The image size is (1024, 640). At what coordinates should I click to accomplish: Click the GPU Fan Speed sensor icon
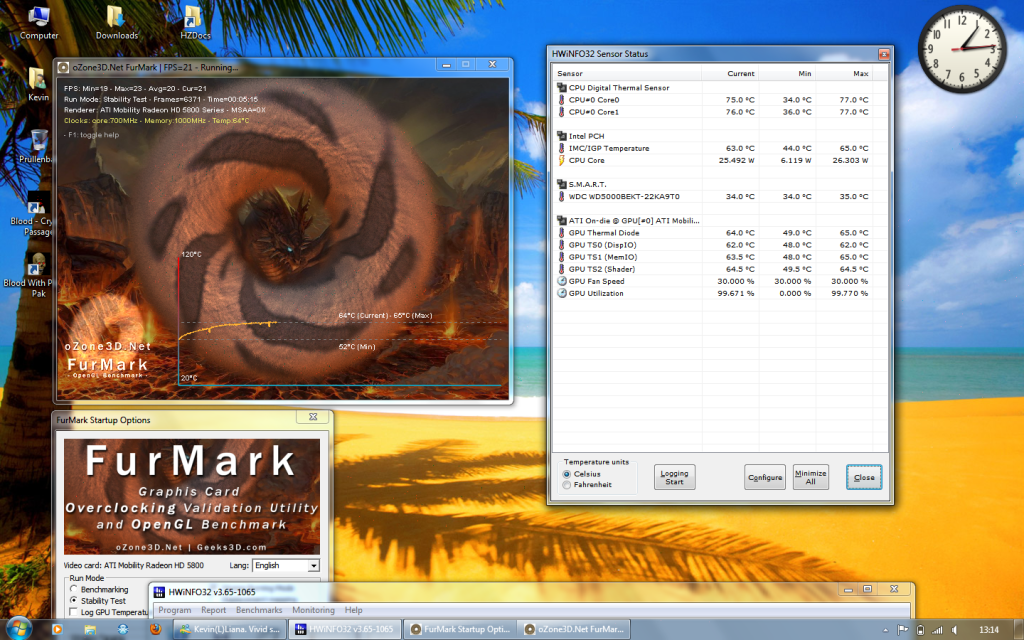pos(562,281)
